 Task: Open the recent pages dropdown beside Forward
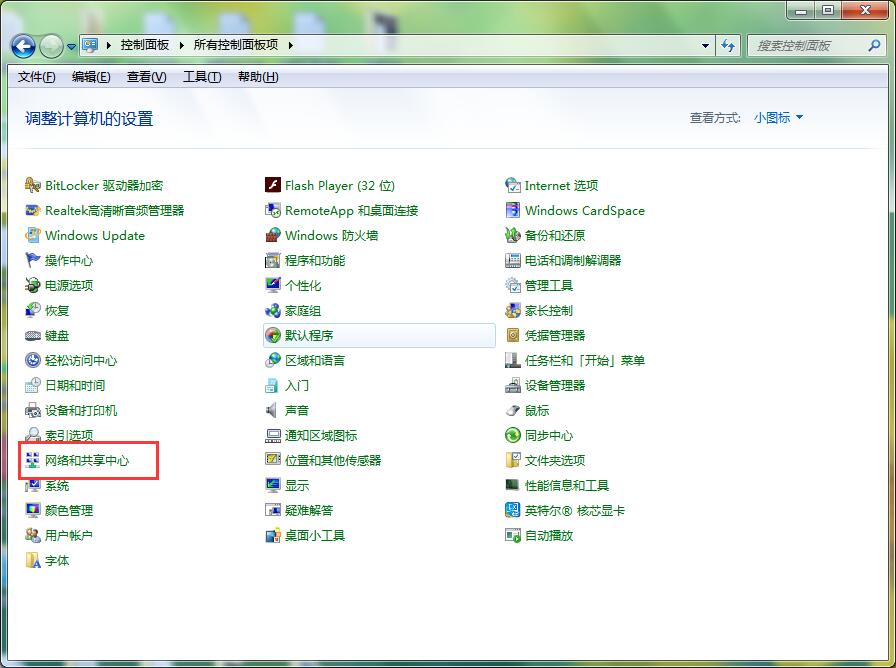71,47
